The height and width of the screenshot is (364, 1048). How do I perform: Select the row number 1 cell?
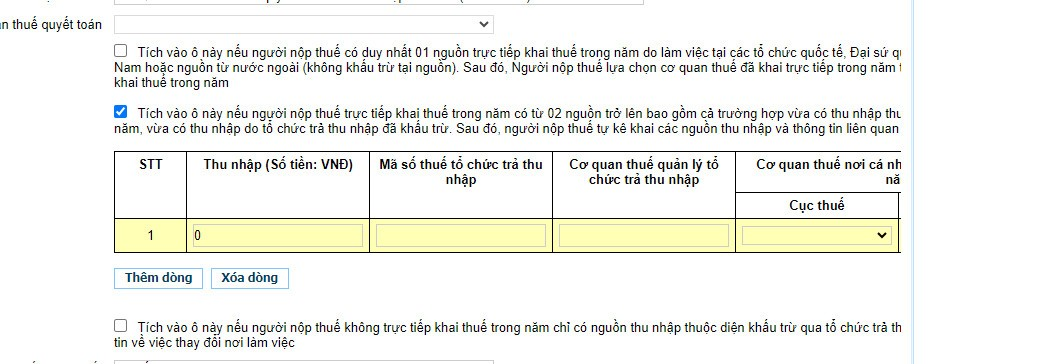click(150, 236)
